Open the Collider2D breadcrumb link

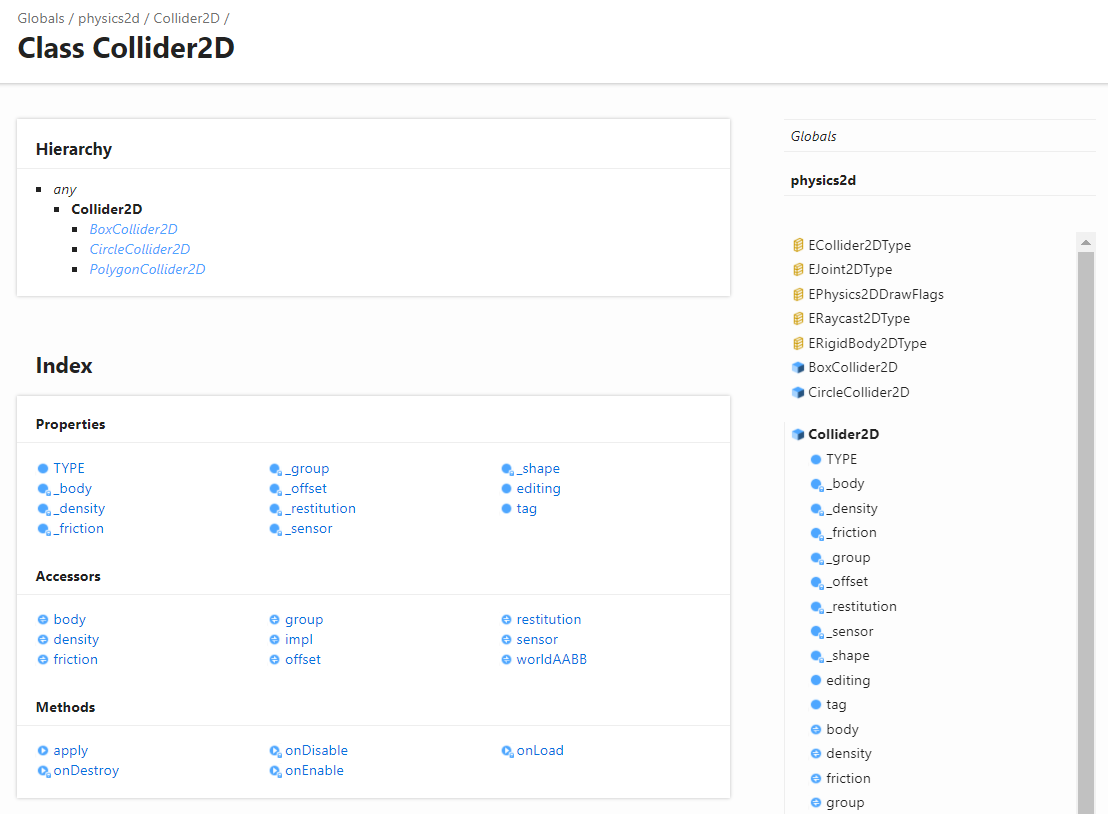[187, 18]
